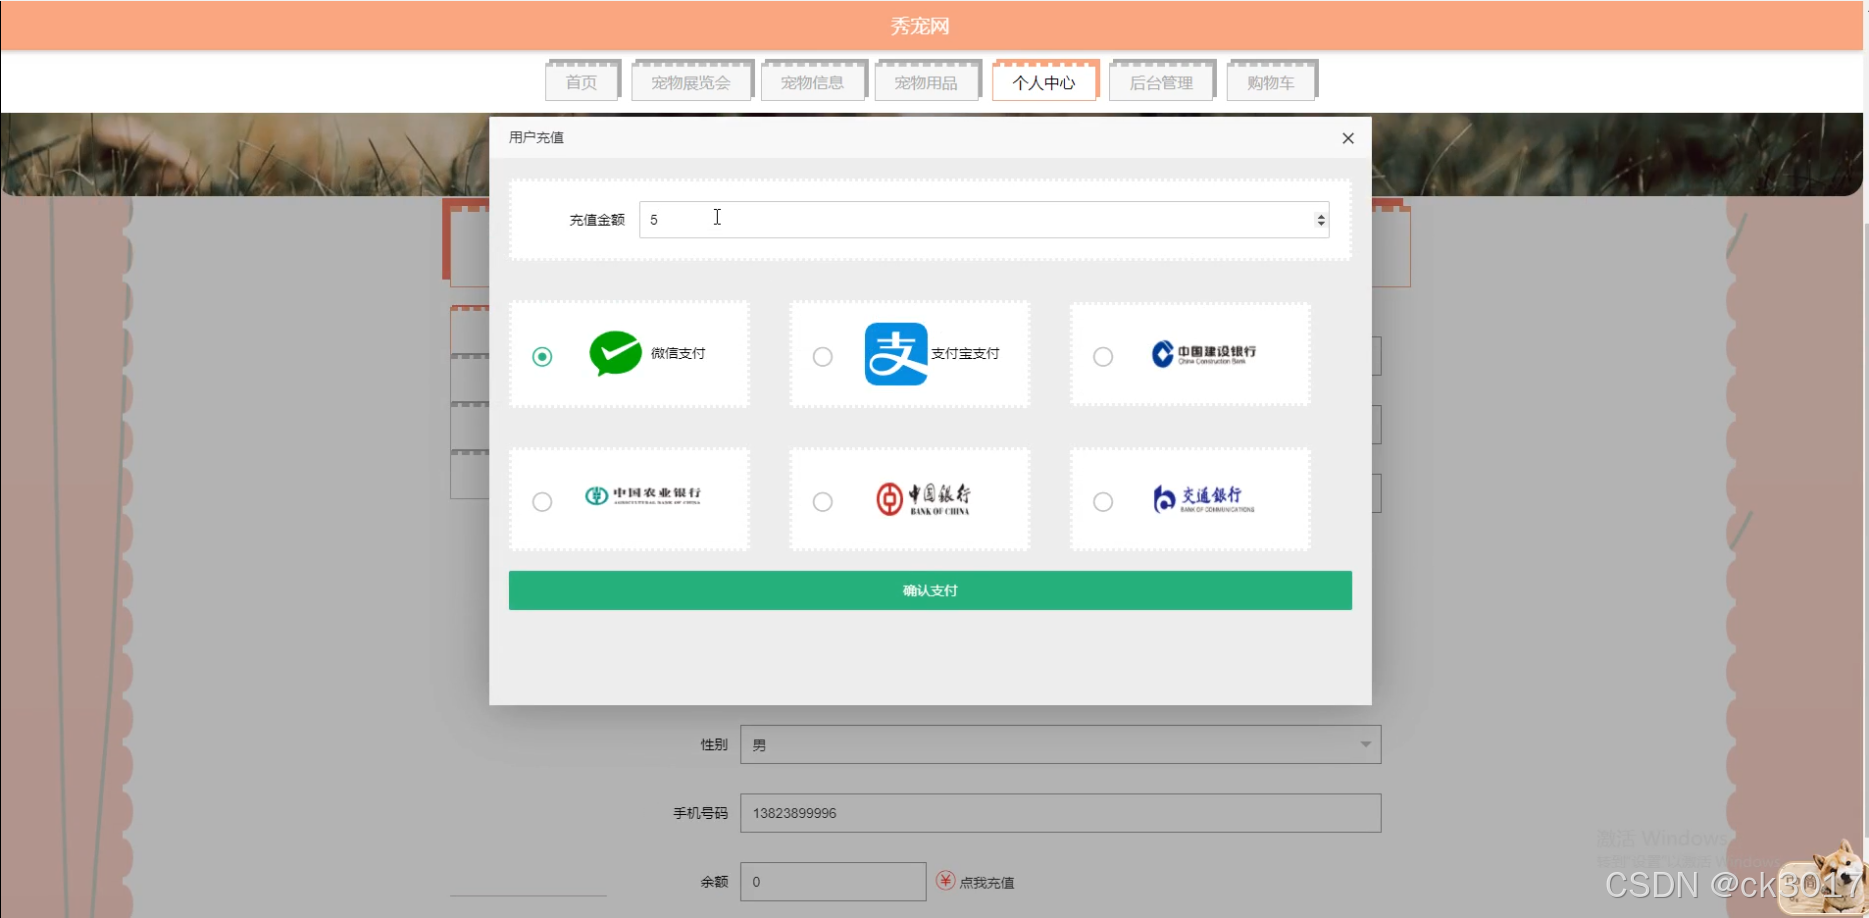Click the 充值金额 spinner arrows
Viewport: 1869px width, 918px height.
tap(1321, 220)
